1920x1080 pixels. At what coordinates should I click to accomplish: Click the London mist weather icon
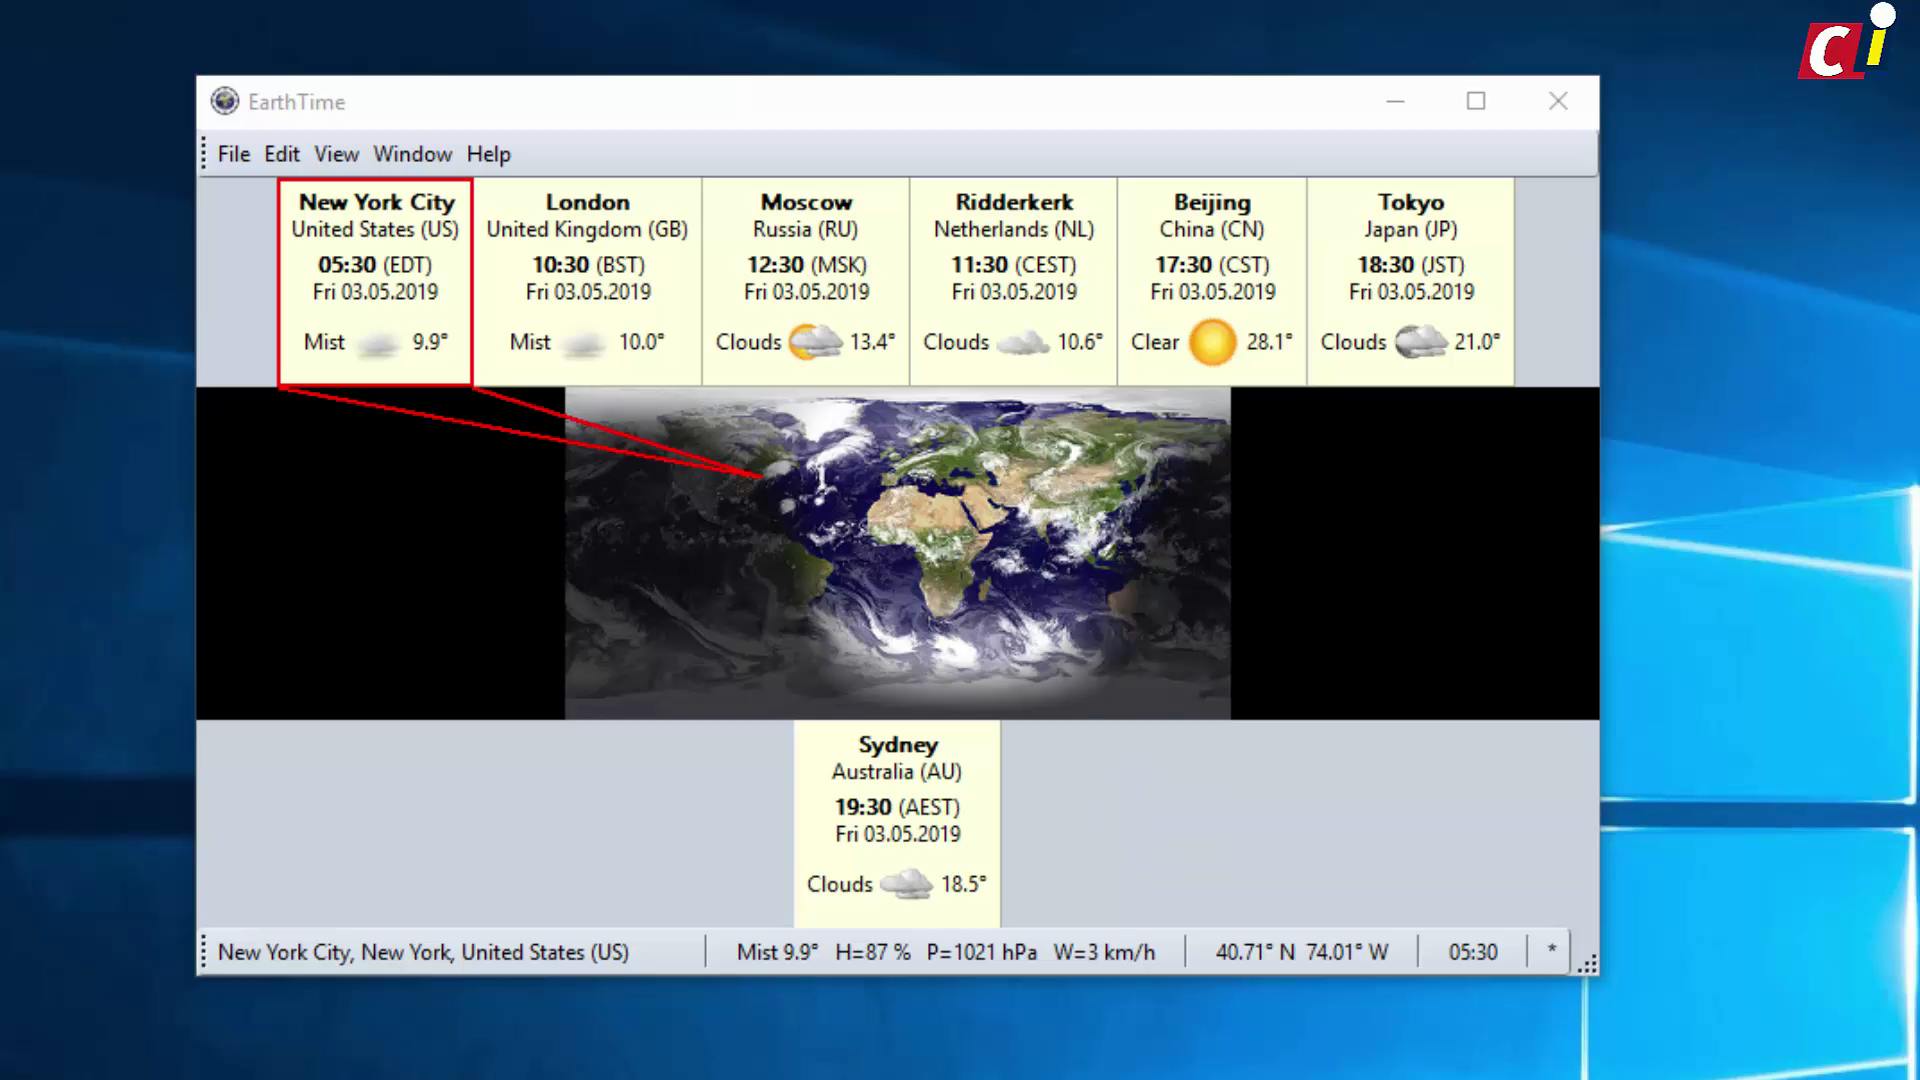tap(584, 345)
